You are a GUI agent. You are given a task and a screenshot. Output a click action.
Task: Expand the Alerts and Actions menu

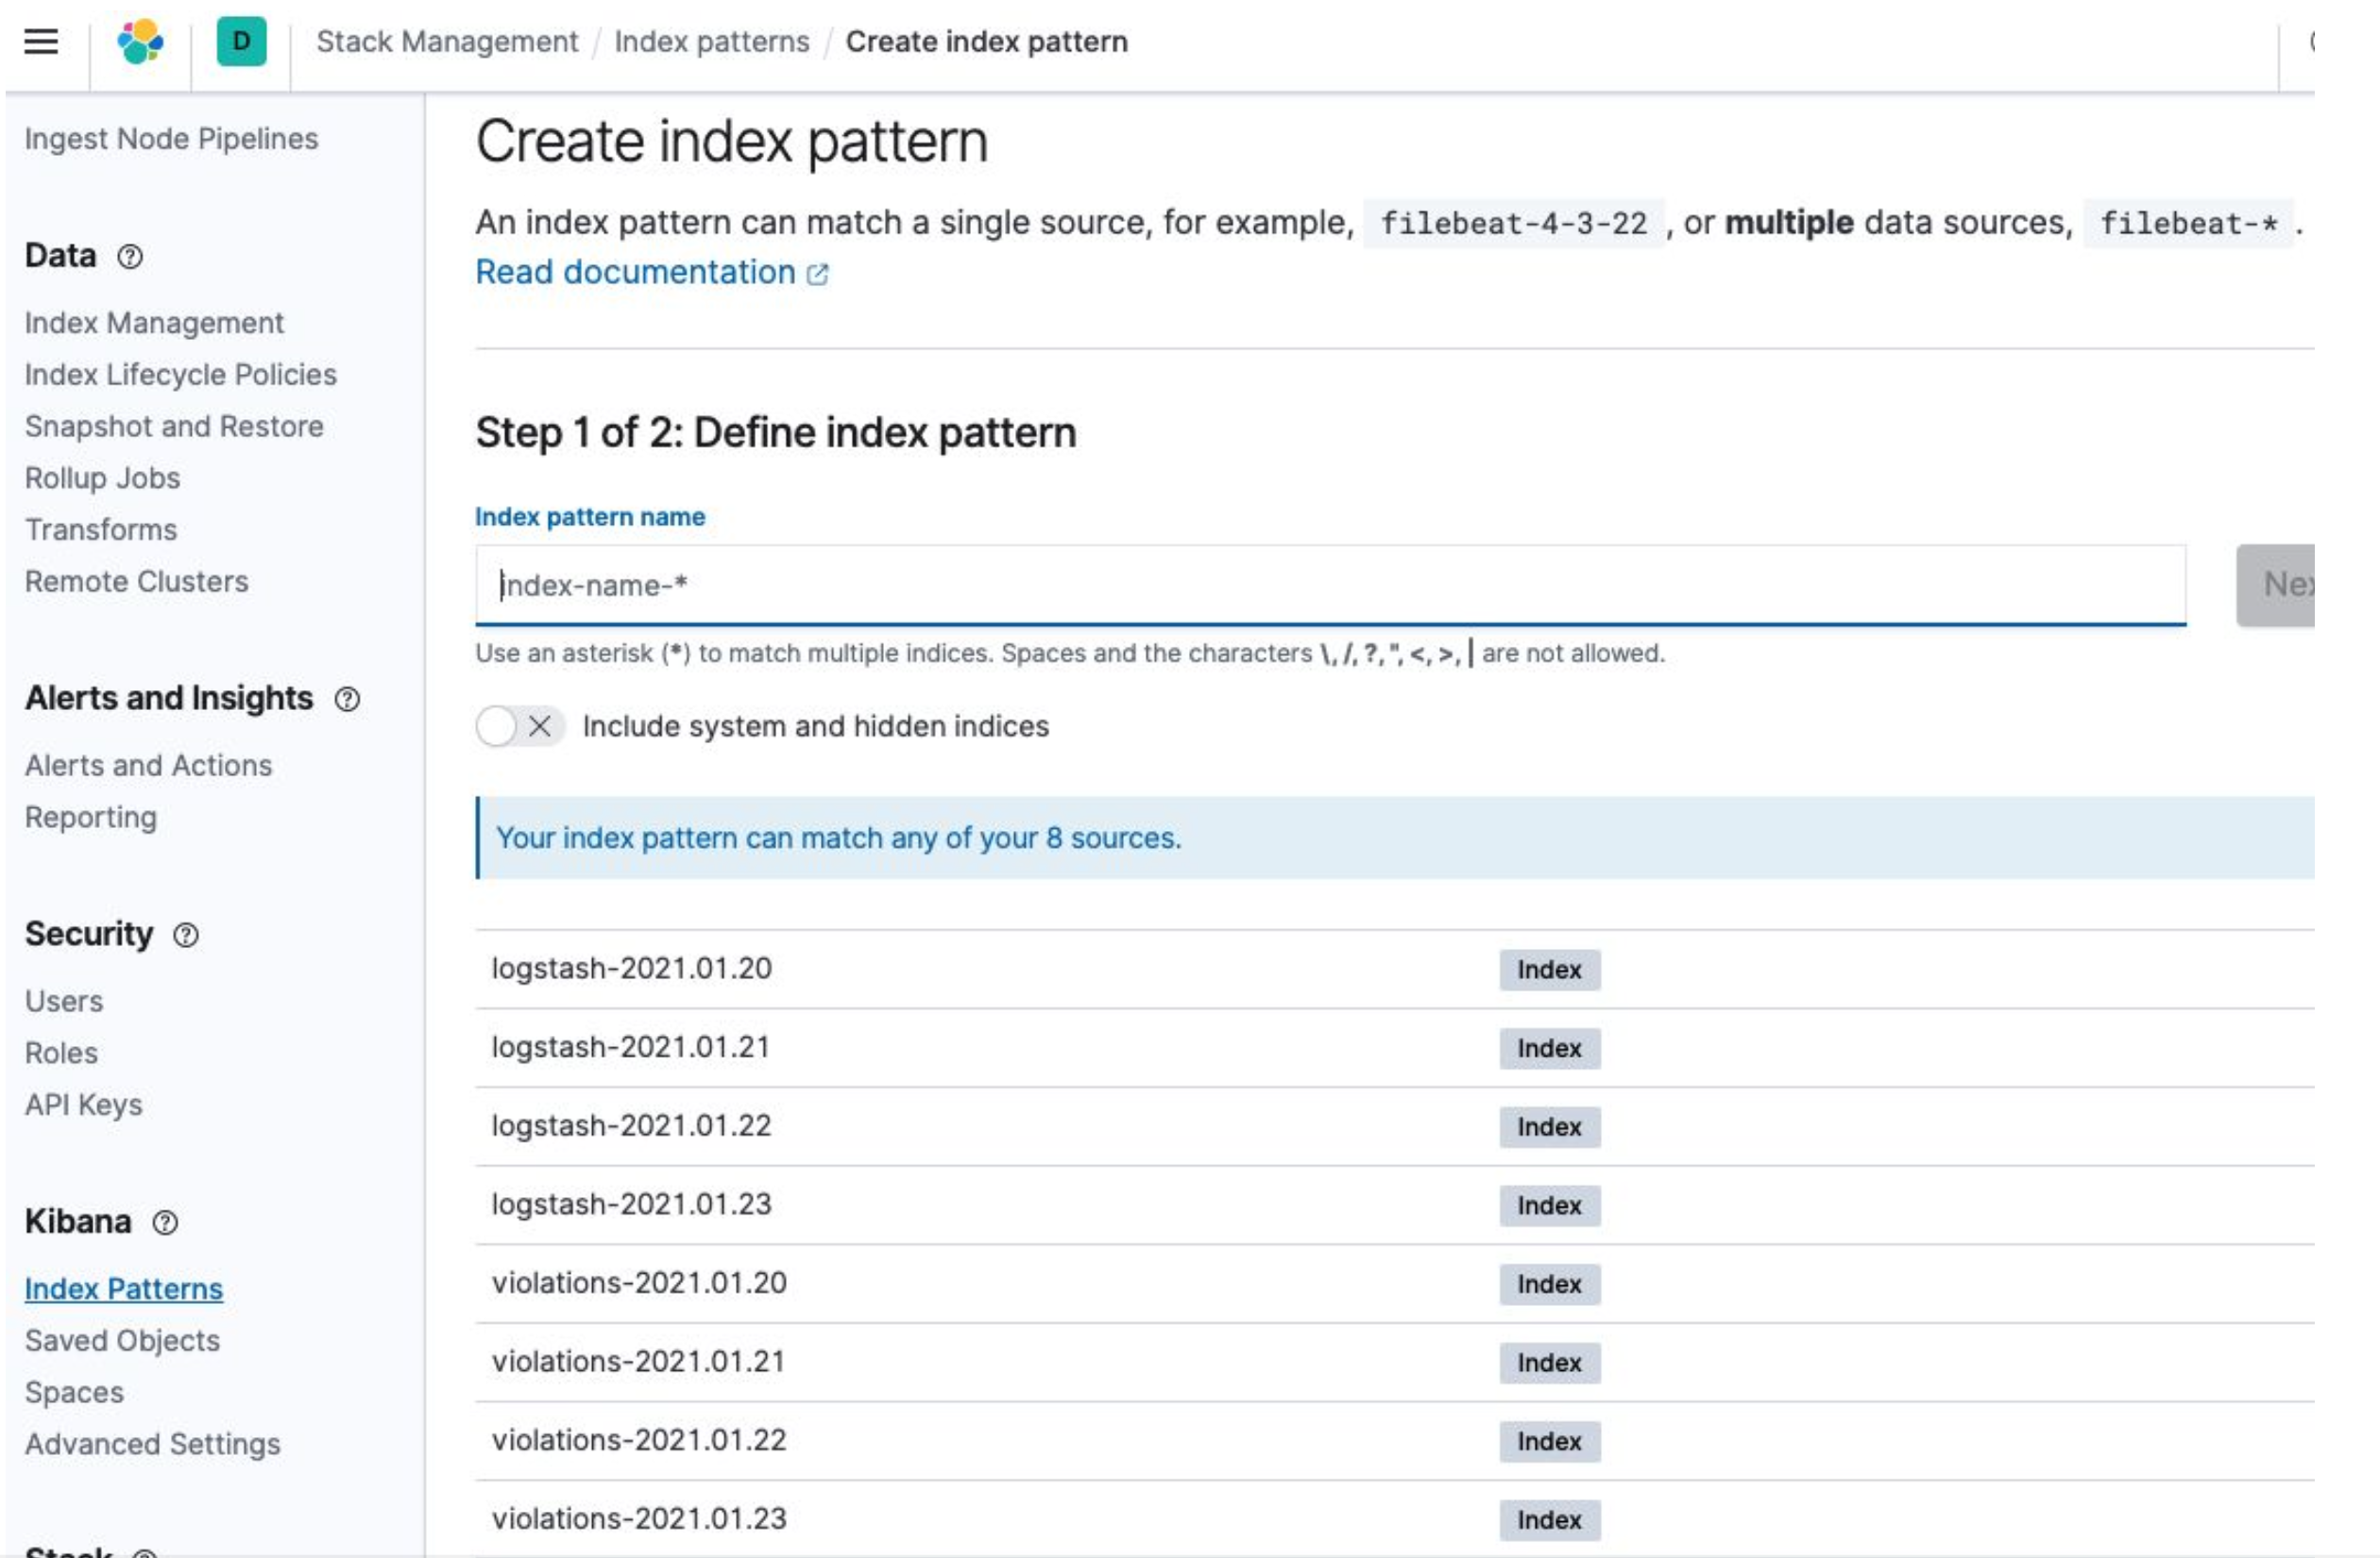pyautogui.click(x=146, y=765)
